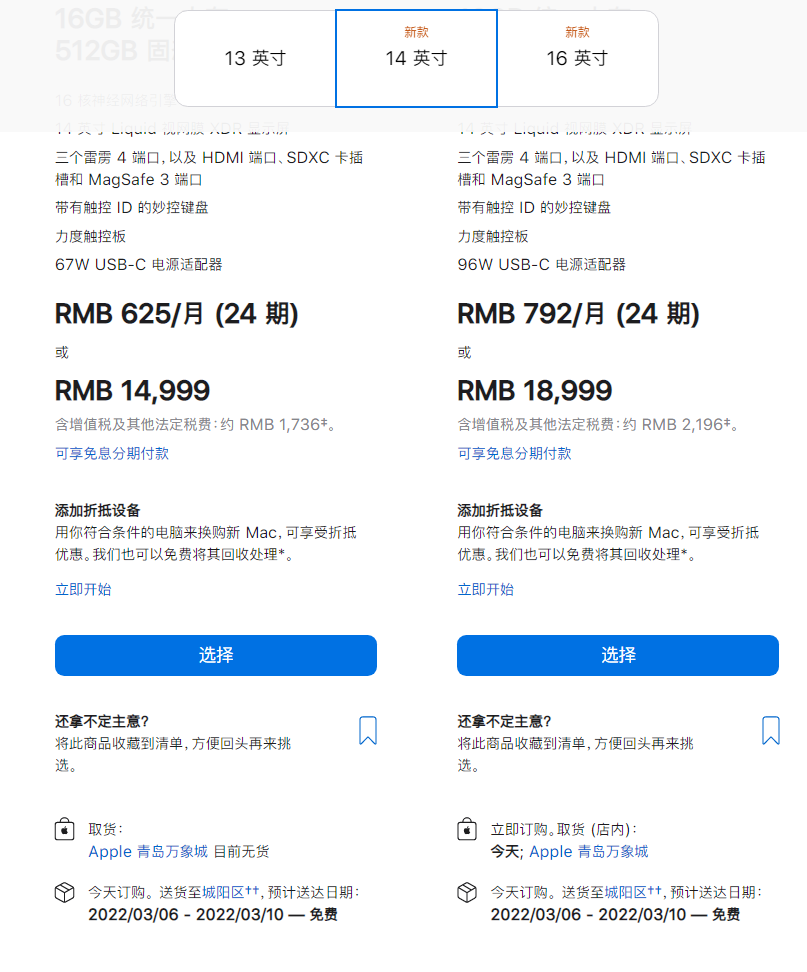Change 城阳区 delivery area for RMB 18,999 model
The image size is (807, 972).
pos(626,892)
